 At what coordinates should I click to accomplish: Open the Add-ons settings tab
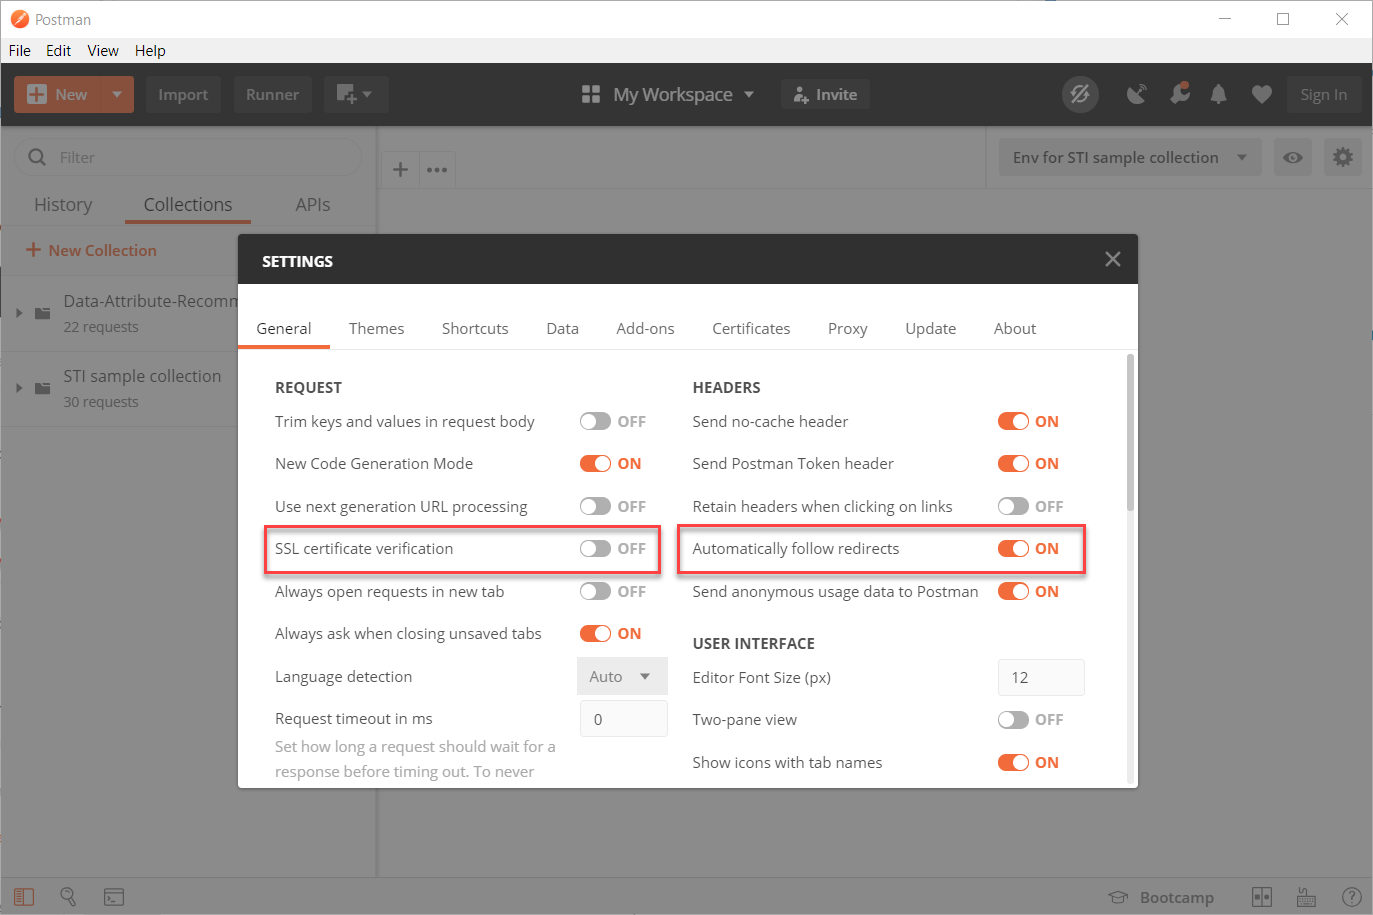coord(645,328)
